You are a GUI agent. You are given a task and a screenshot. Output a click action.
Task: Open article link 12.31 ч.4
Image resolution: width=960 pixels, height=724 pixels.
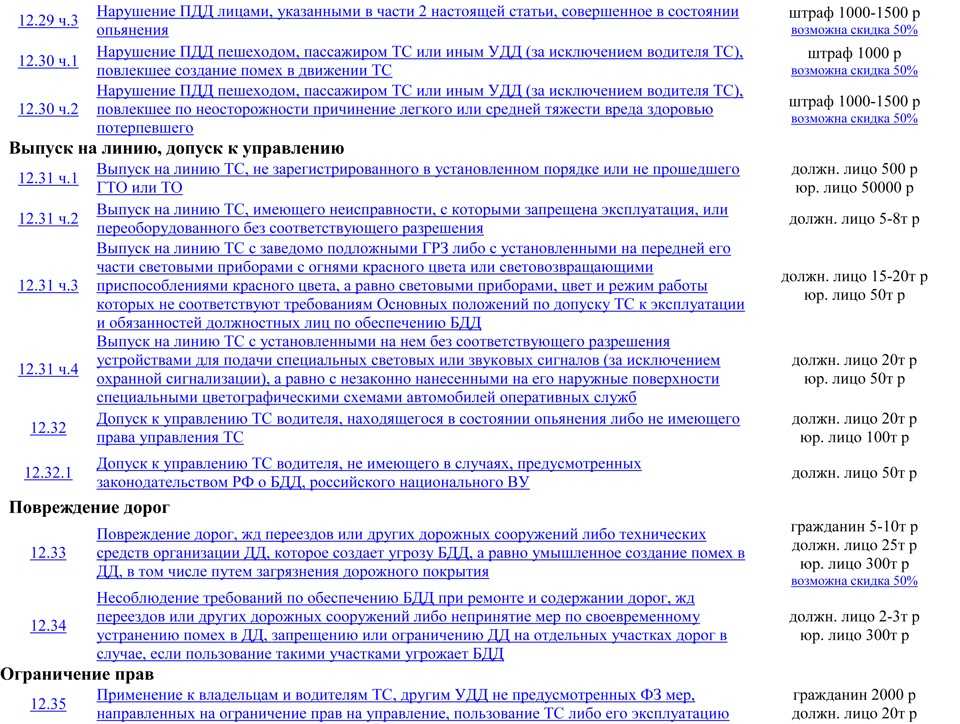click(48, 369)
